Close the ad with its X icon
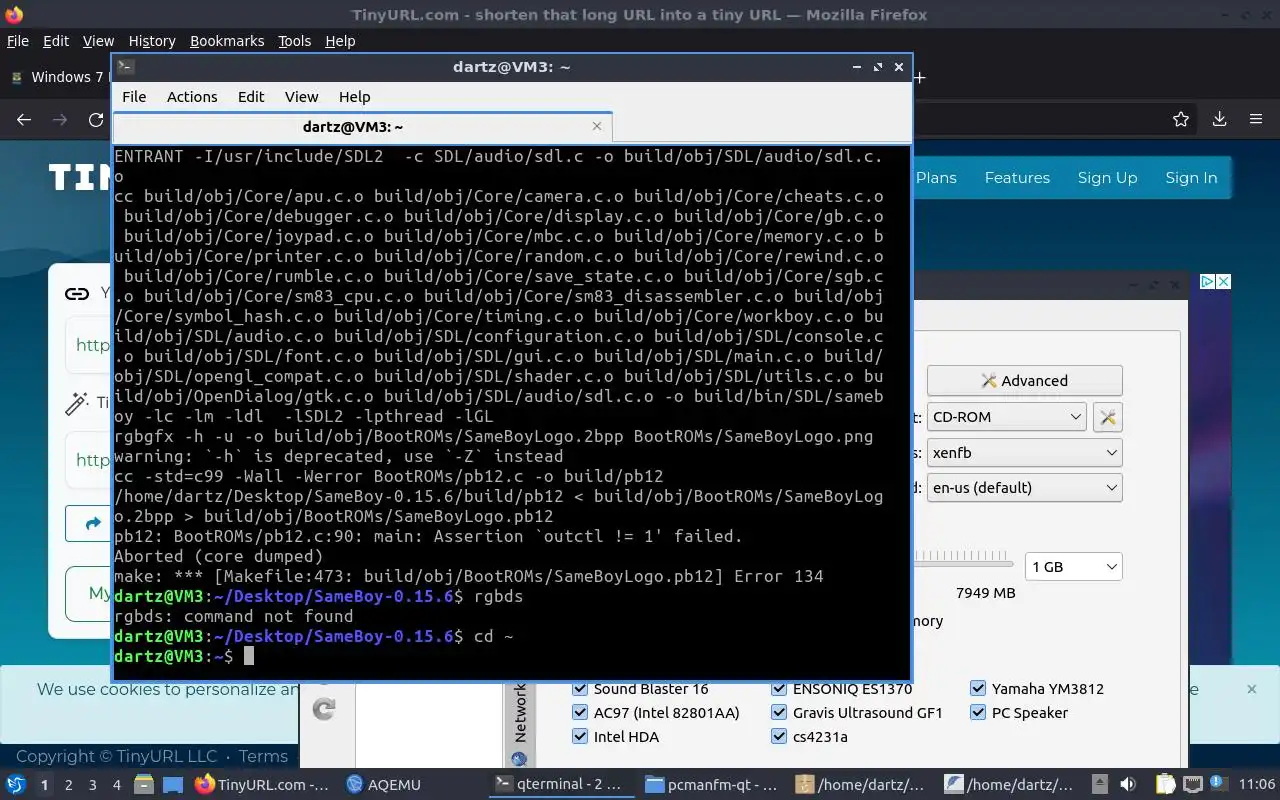Viewport: 1280px width, 800px height. (x=1223, y=282)
